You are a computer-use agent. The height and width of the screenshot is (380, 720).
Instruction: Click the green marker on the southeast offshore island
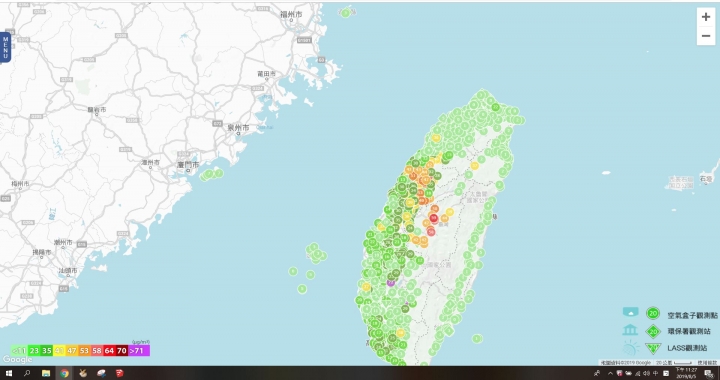478,339
